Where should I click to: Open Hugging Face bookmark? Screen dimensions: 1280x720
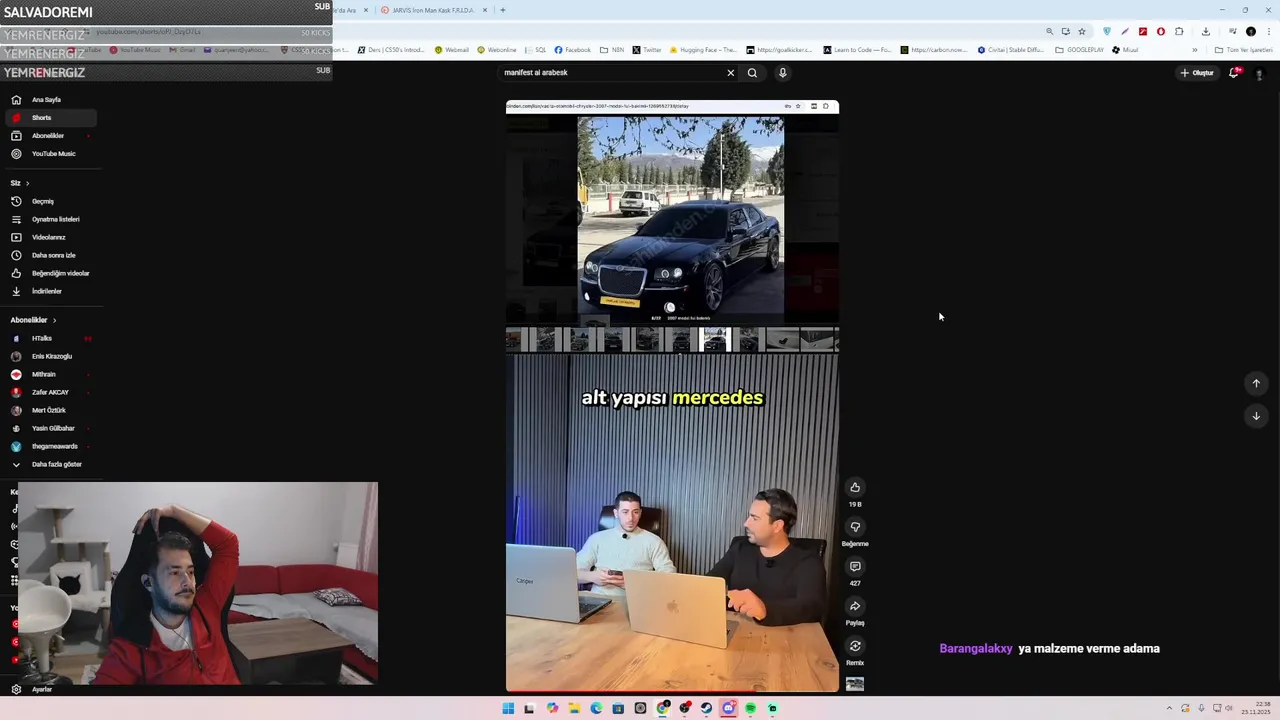point(704,49)
